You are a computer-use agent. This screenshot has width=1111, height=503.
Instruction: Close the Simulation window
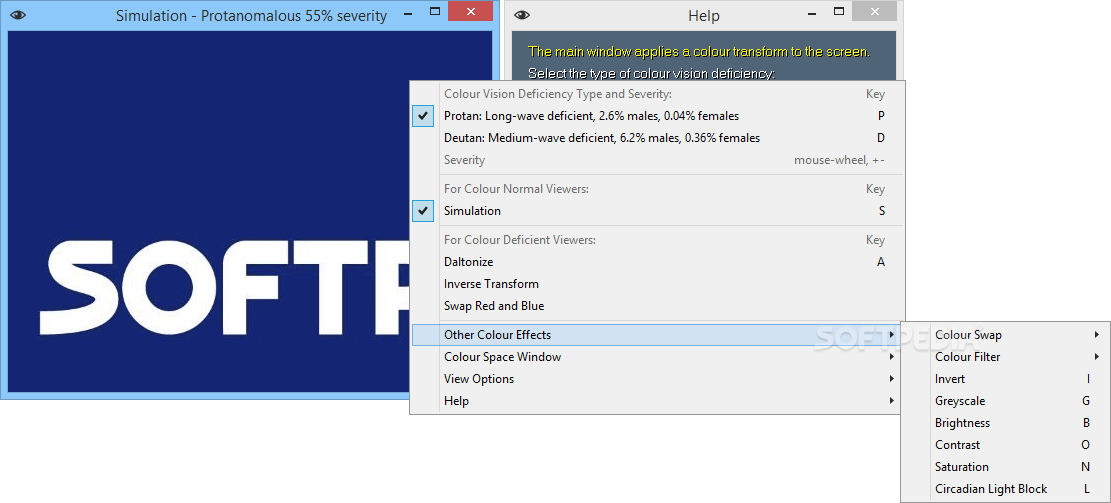pyautogui.click(x=469, y=12)
